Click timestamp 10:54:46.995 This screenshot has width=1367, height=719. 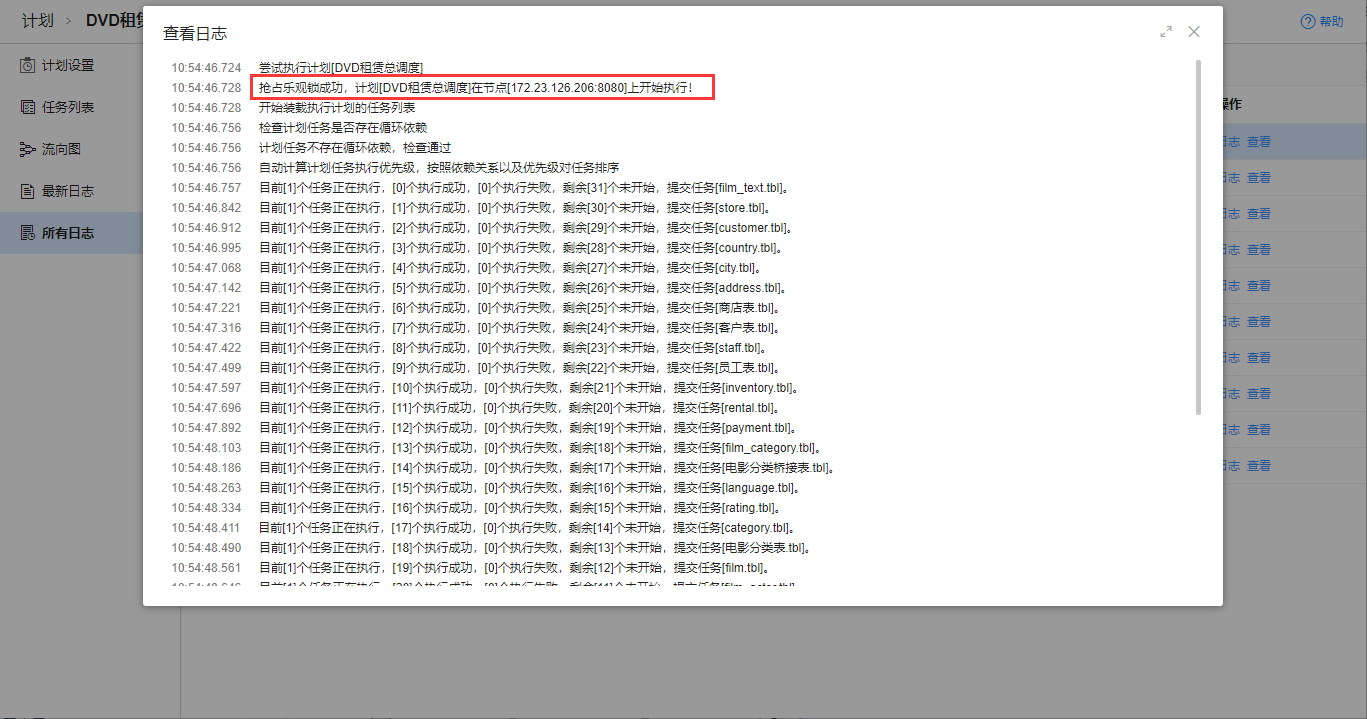(x=206, y=248)
